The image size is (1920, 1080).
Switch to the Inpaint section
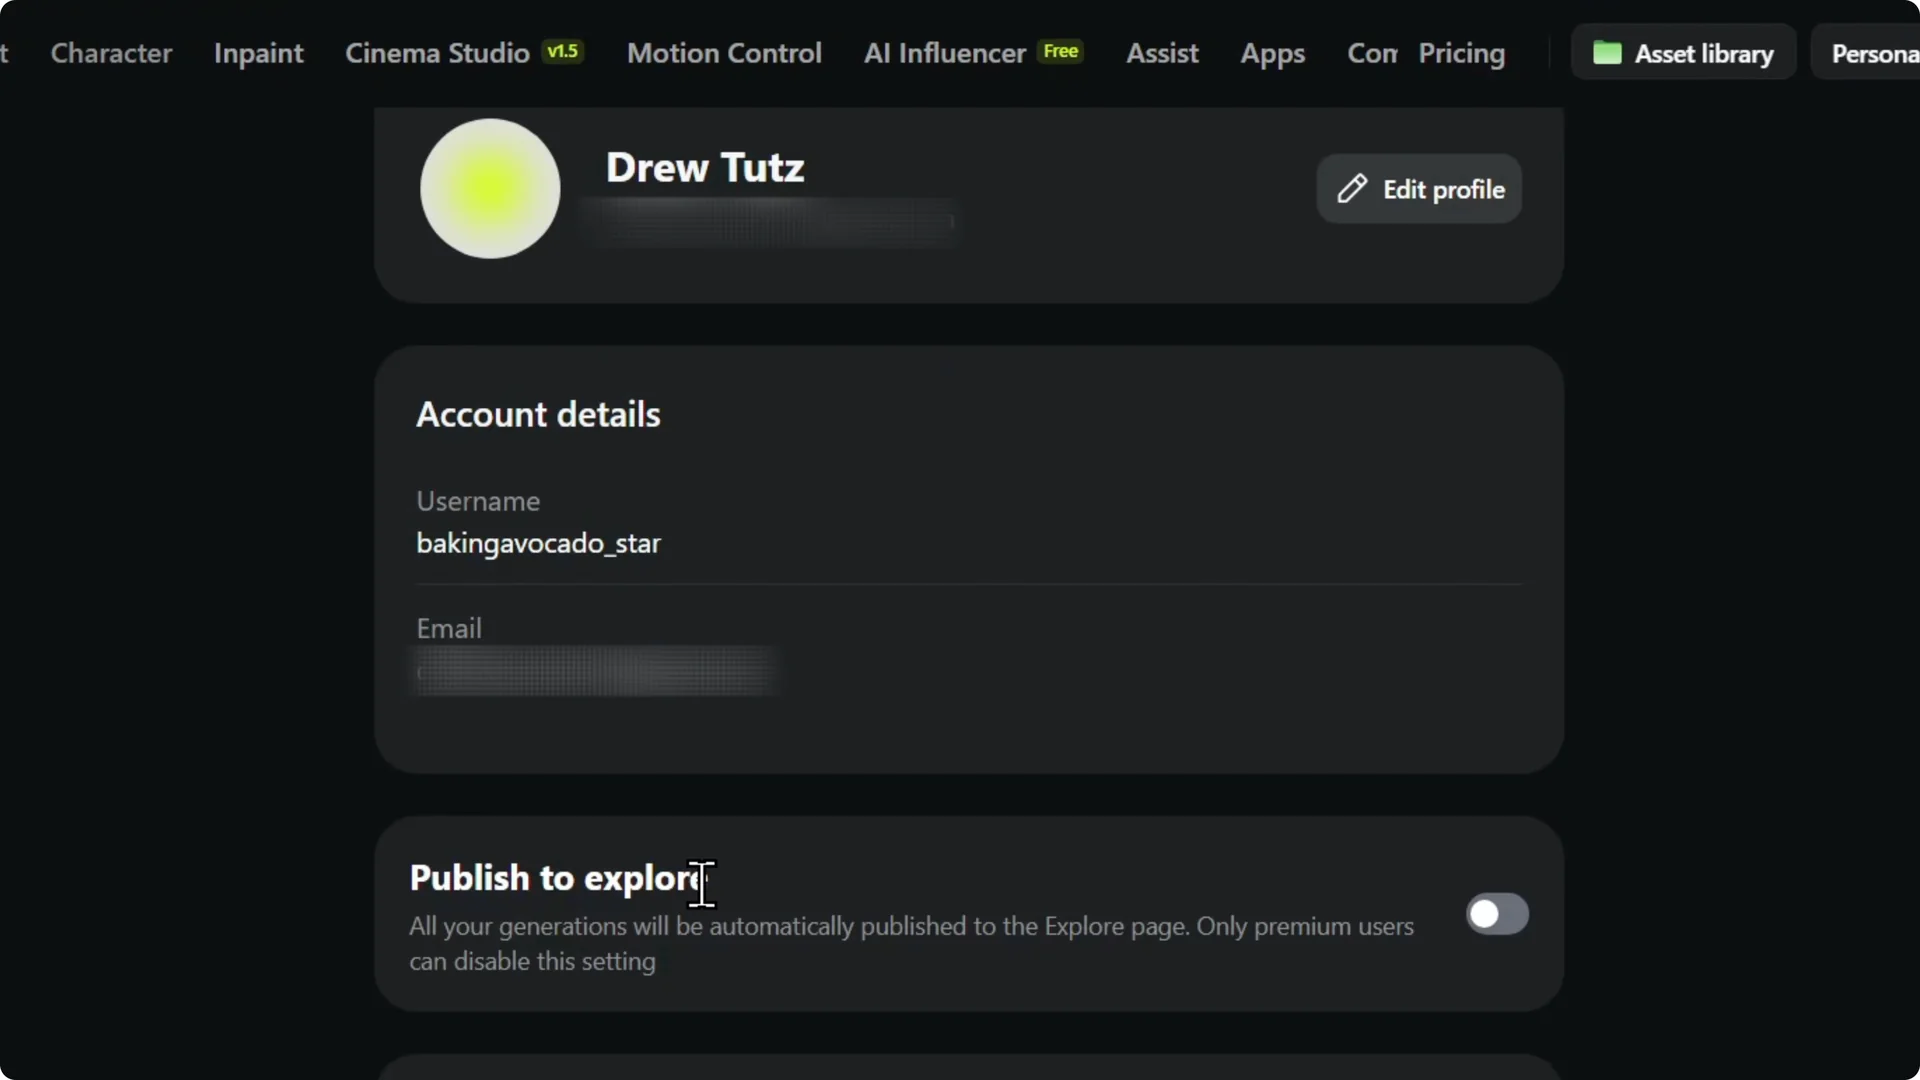pyautogui.click(x=257, y=53)
